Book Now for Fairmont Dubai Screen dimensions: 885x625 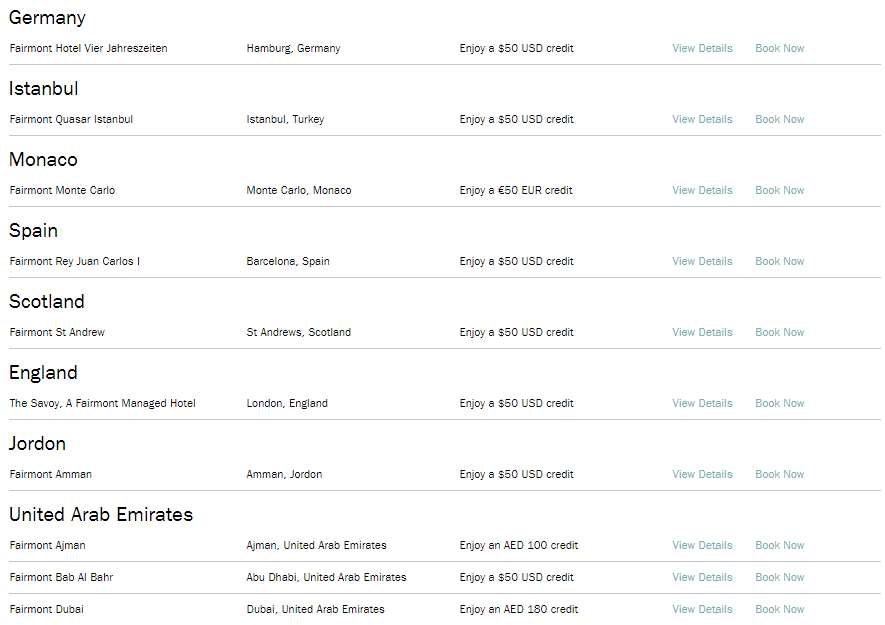(x=779, y=610)
